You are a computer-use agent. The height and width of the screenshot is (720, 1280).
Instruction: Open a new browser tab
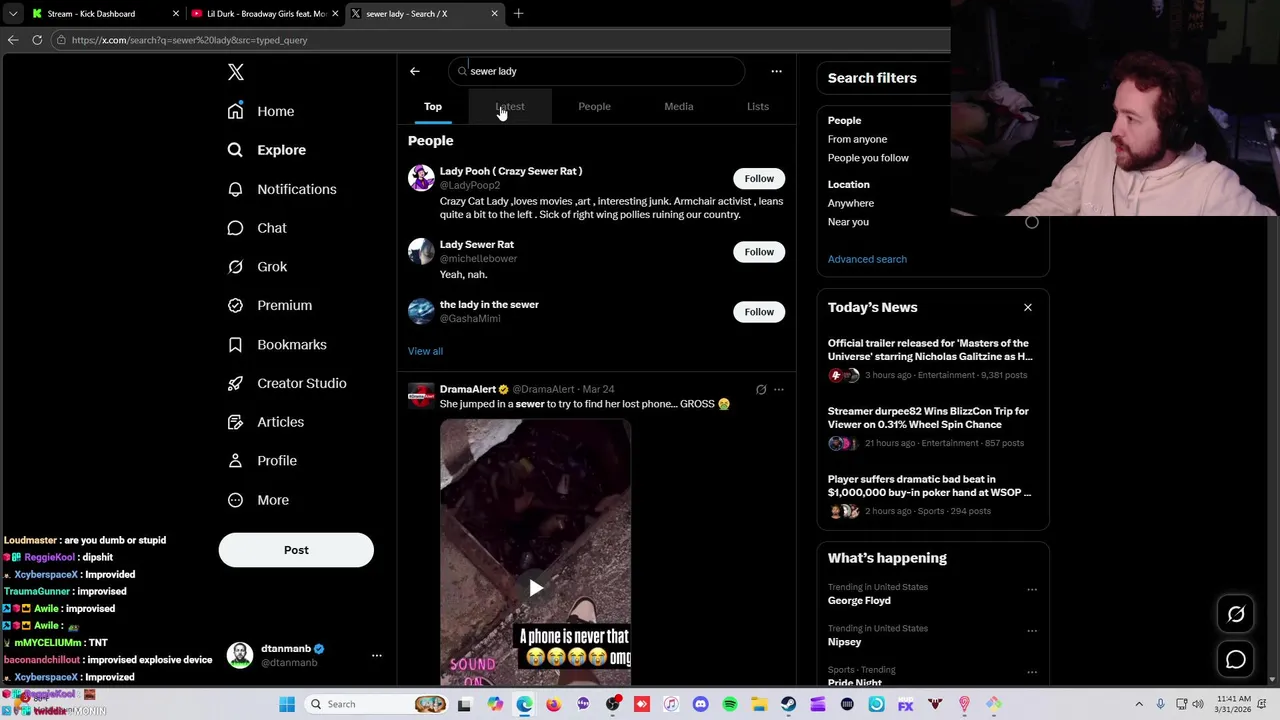(518, 14)
